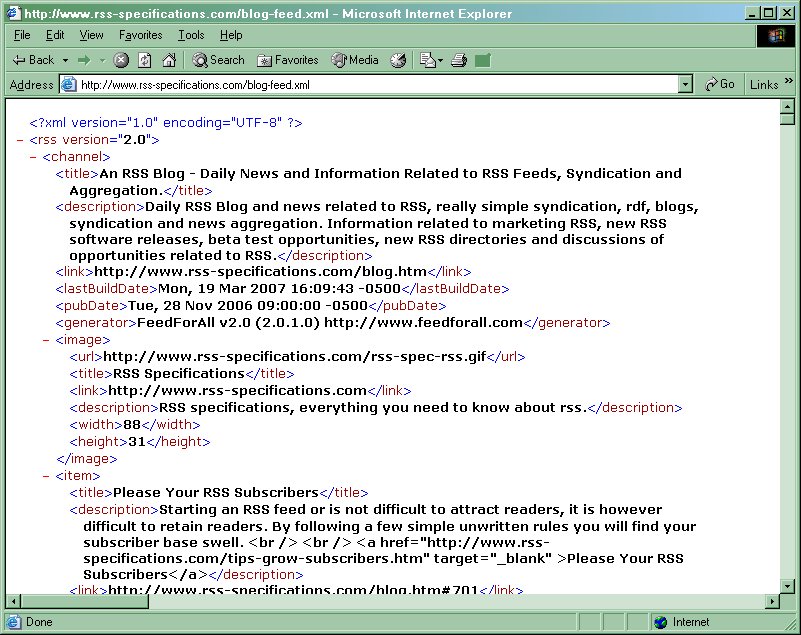Expand the address bar dropdown list
The width and height of the screenshot is (801, 635).
pos(685,85)
